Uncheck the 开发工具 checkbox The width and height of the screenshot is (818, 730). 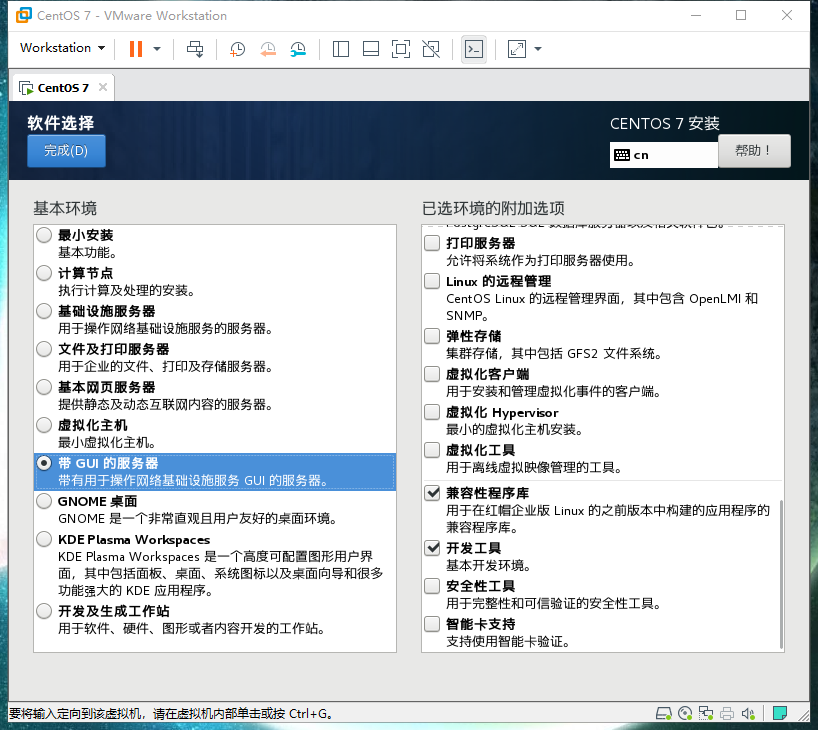coord(432,547)
